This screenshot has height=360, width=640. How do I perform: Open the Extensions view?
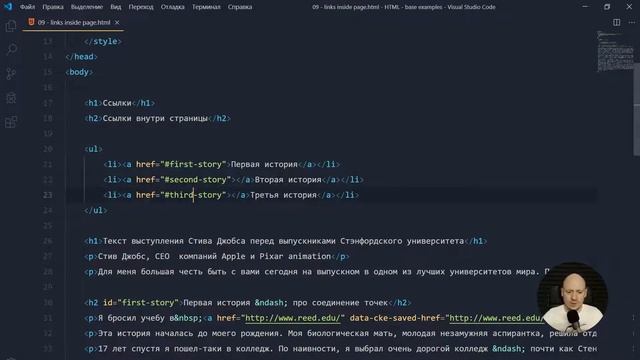coord(11,122)
